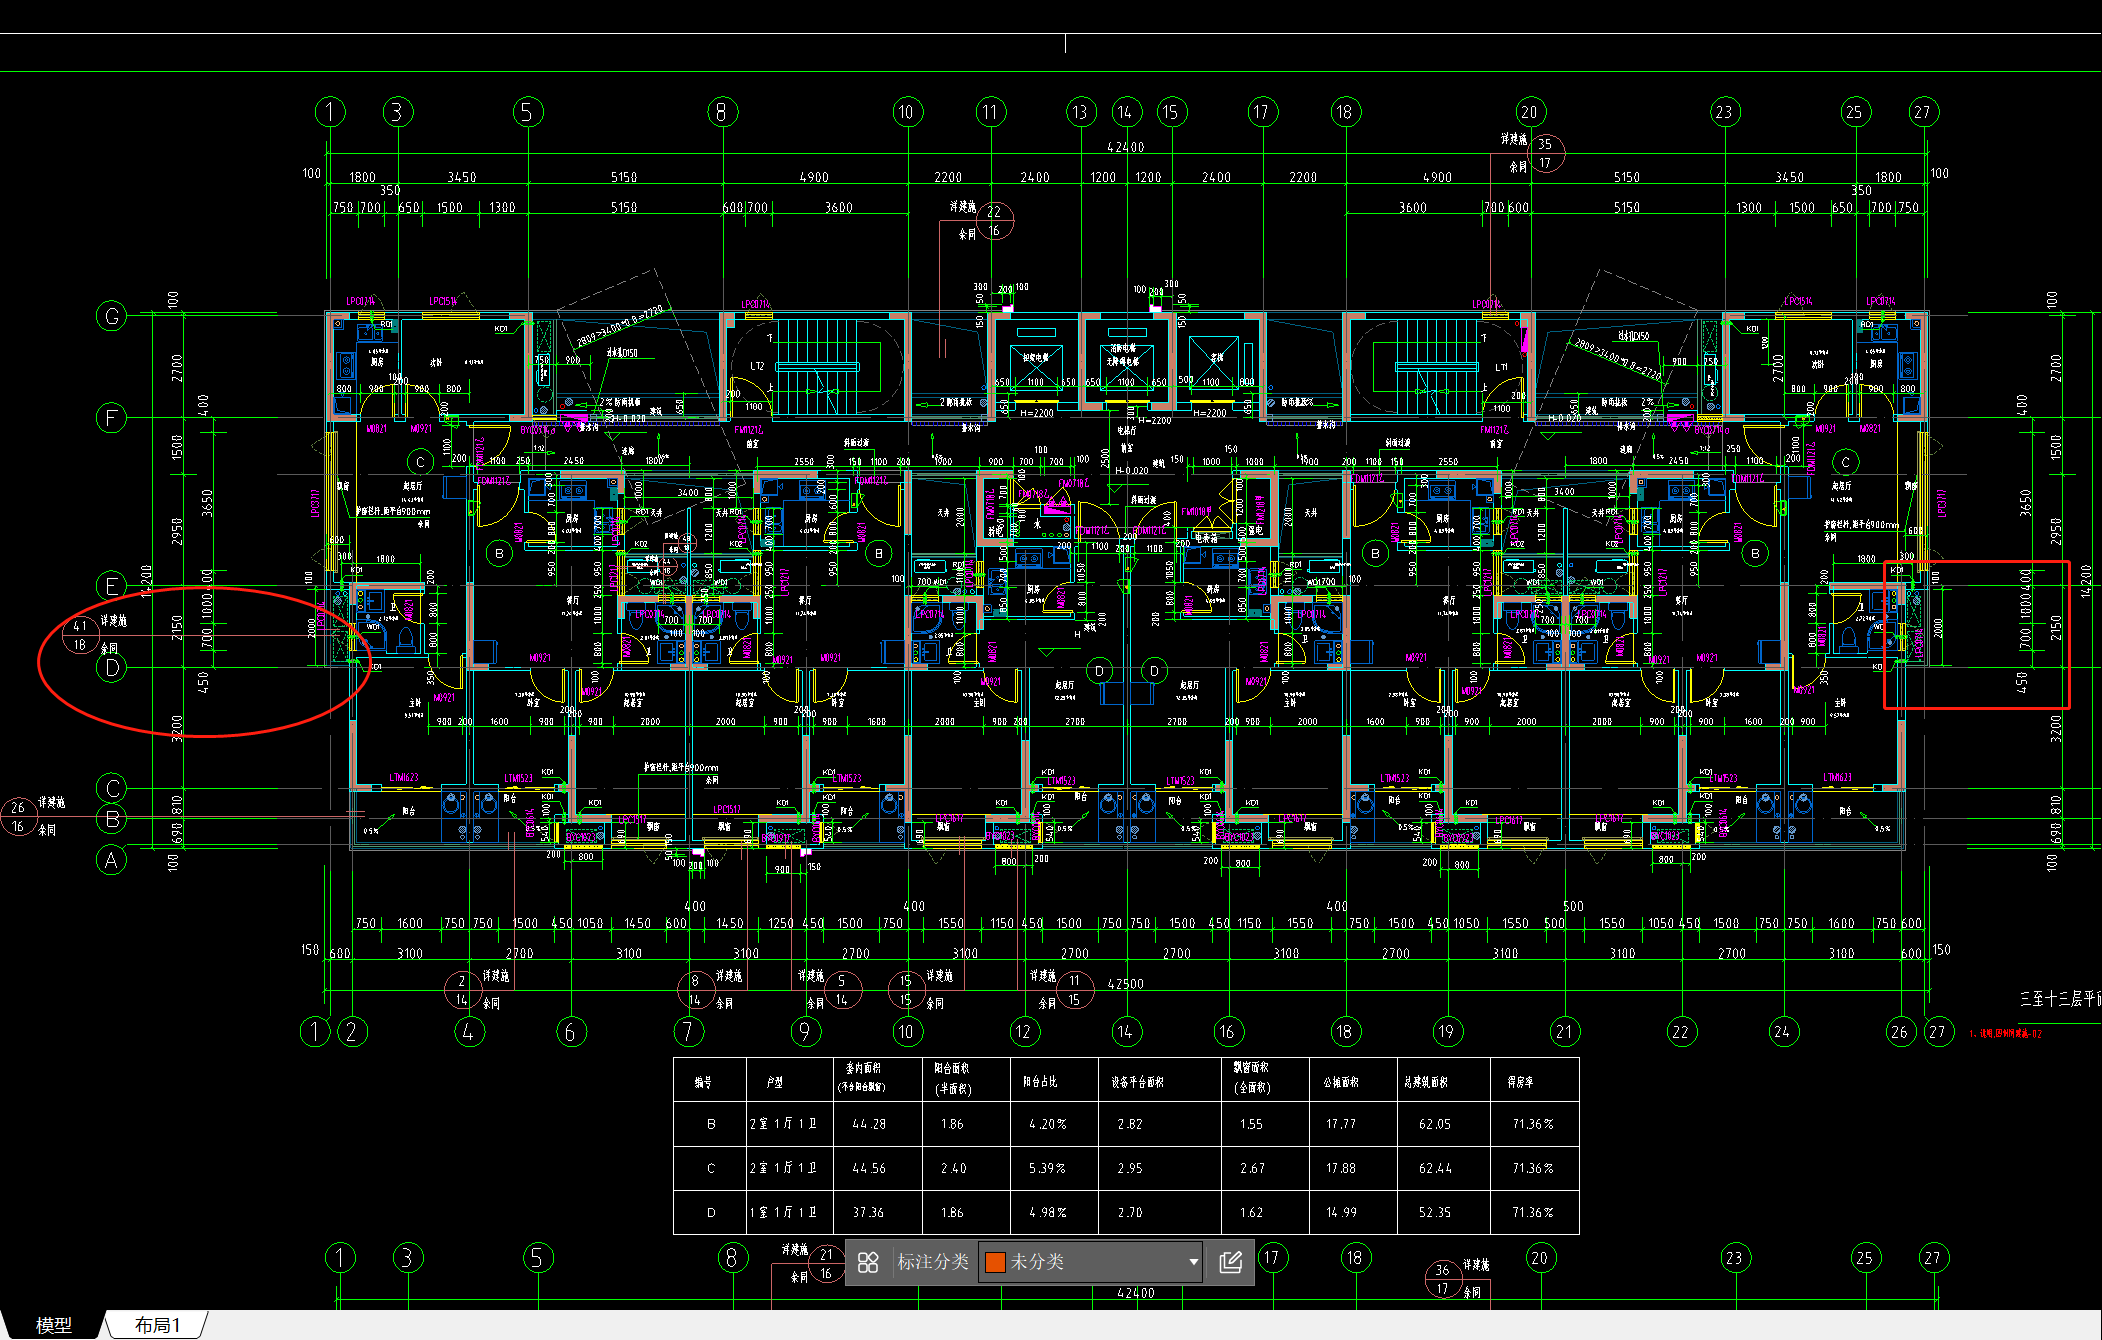Image resolution: width=2102 pixels, height=1340 pixels.
Task: Select equipment platform cell 2.70
Action: pyautogui.click(x=1130, y=1212)
